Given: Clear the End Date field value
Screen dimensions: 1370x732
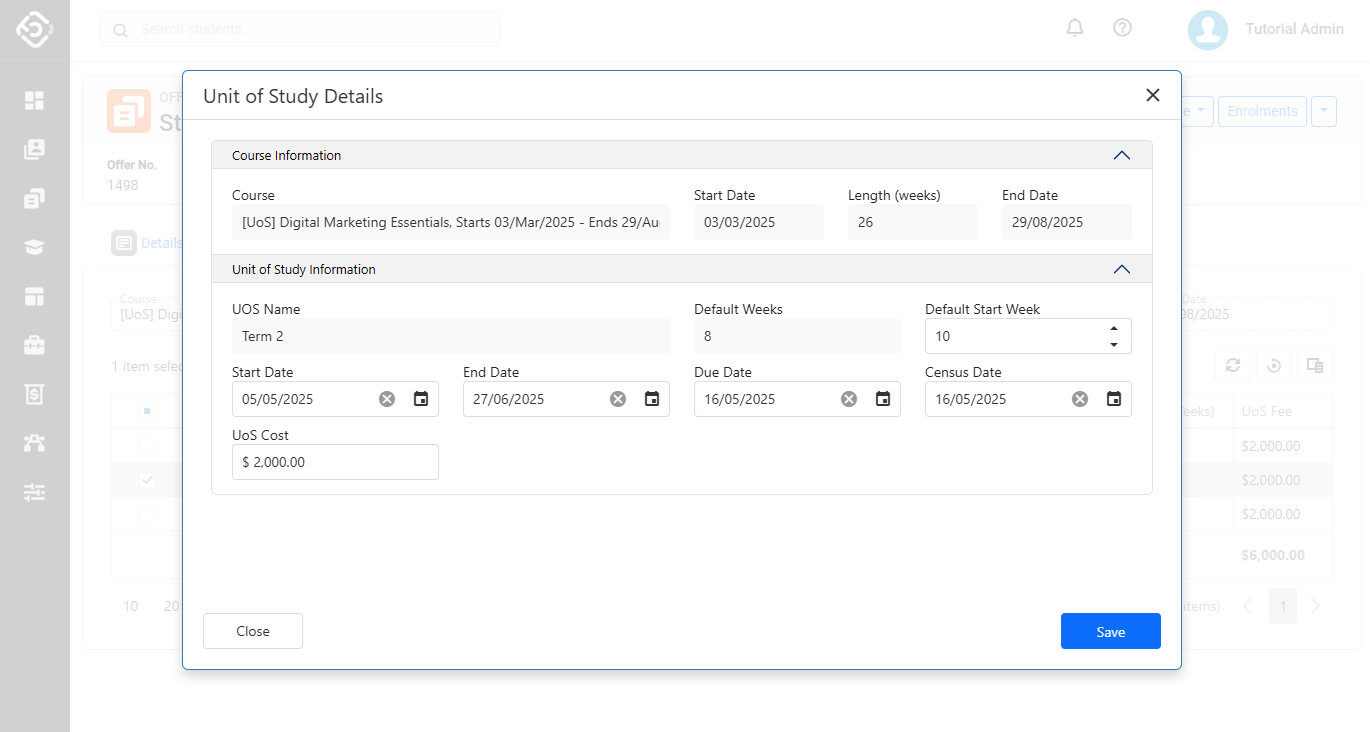Looking at the screenshot, I should point(618,399).
